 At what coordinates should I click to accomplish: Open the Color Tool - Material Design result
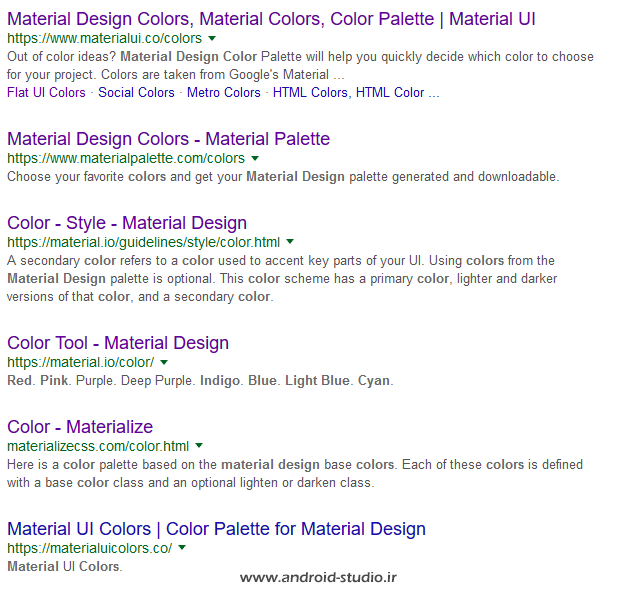pyautogui.click(x=118, y=343)
